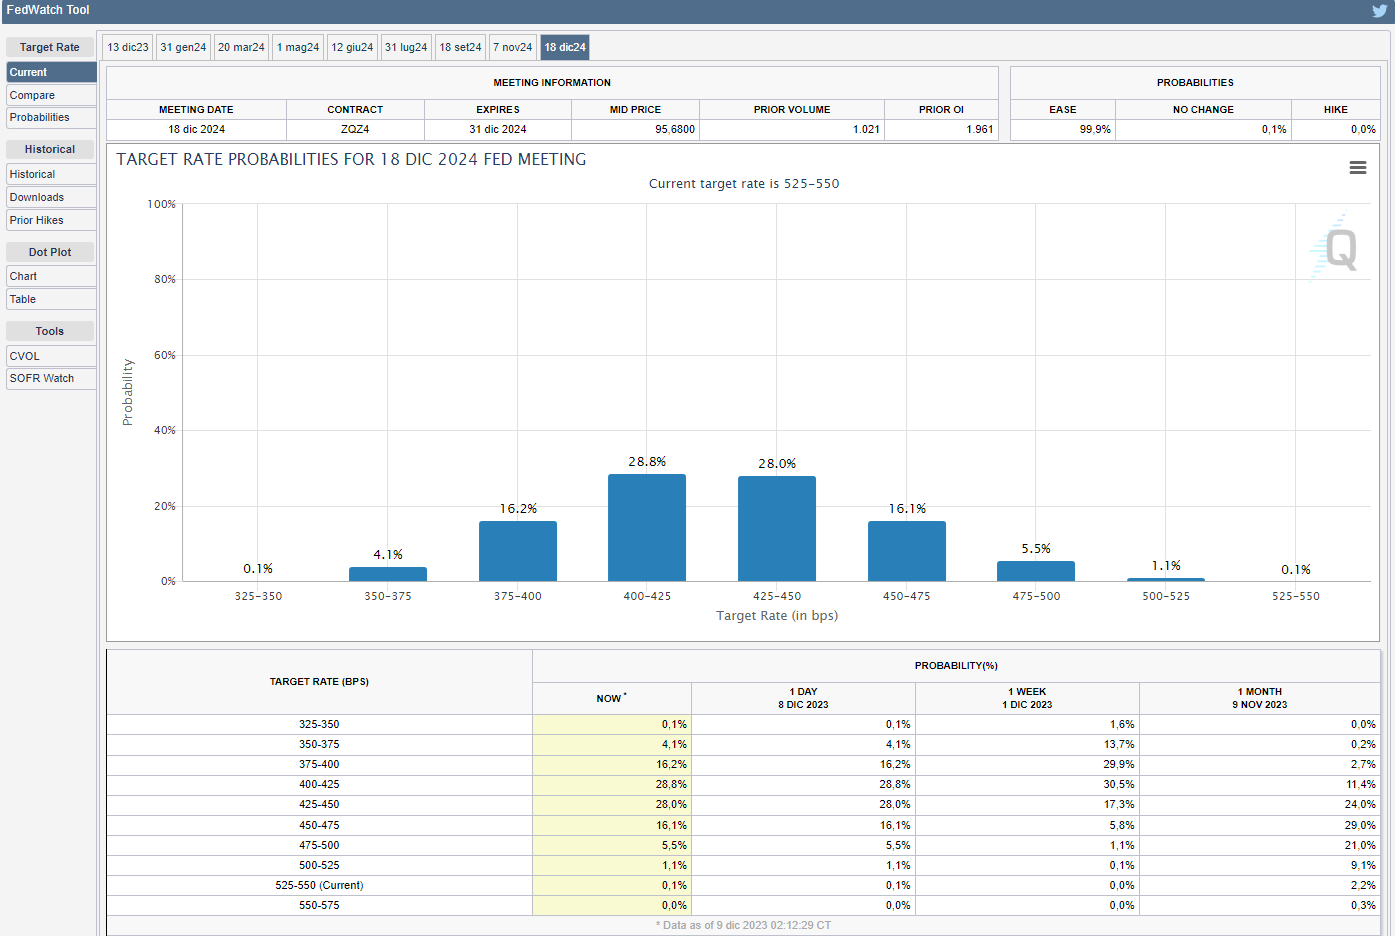This screenshot has height=936, width=1395.
Task: Select the 12 giu24 meeting tab
Action: pyautogui.click(x=352, y=47)
